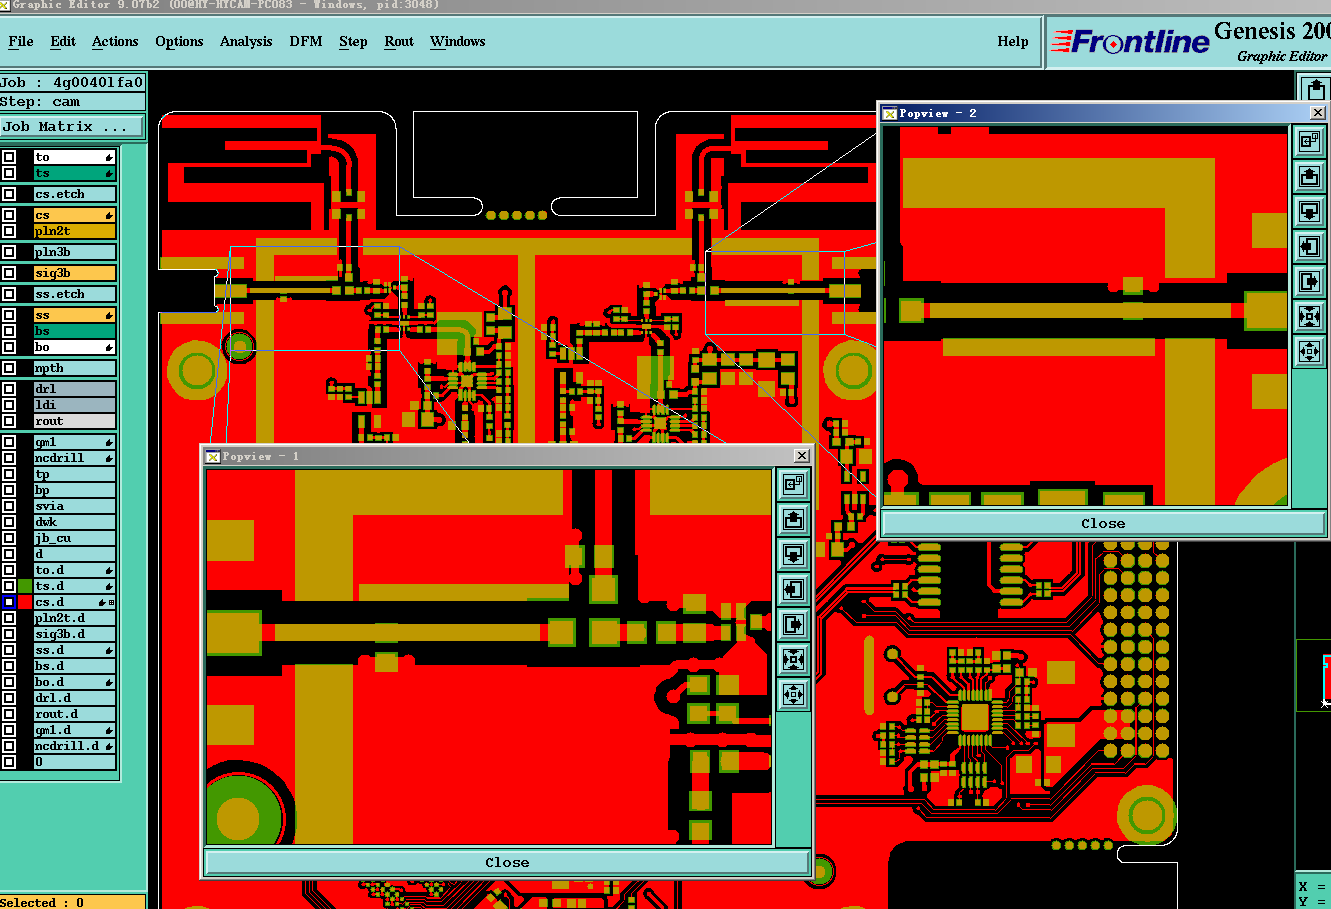Open the Rout menu

click(399, 41)
